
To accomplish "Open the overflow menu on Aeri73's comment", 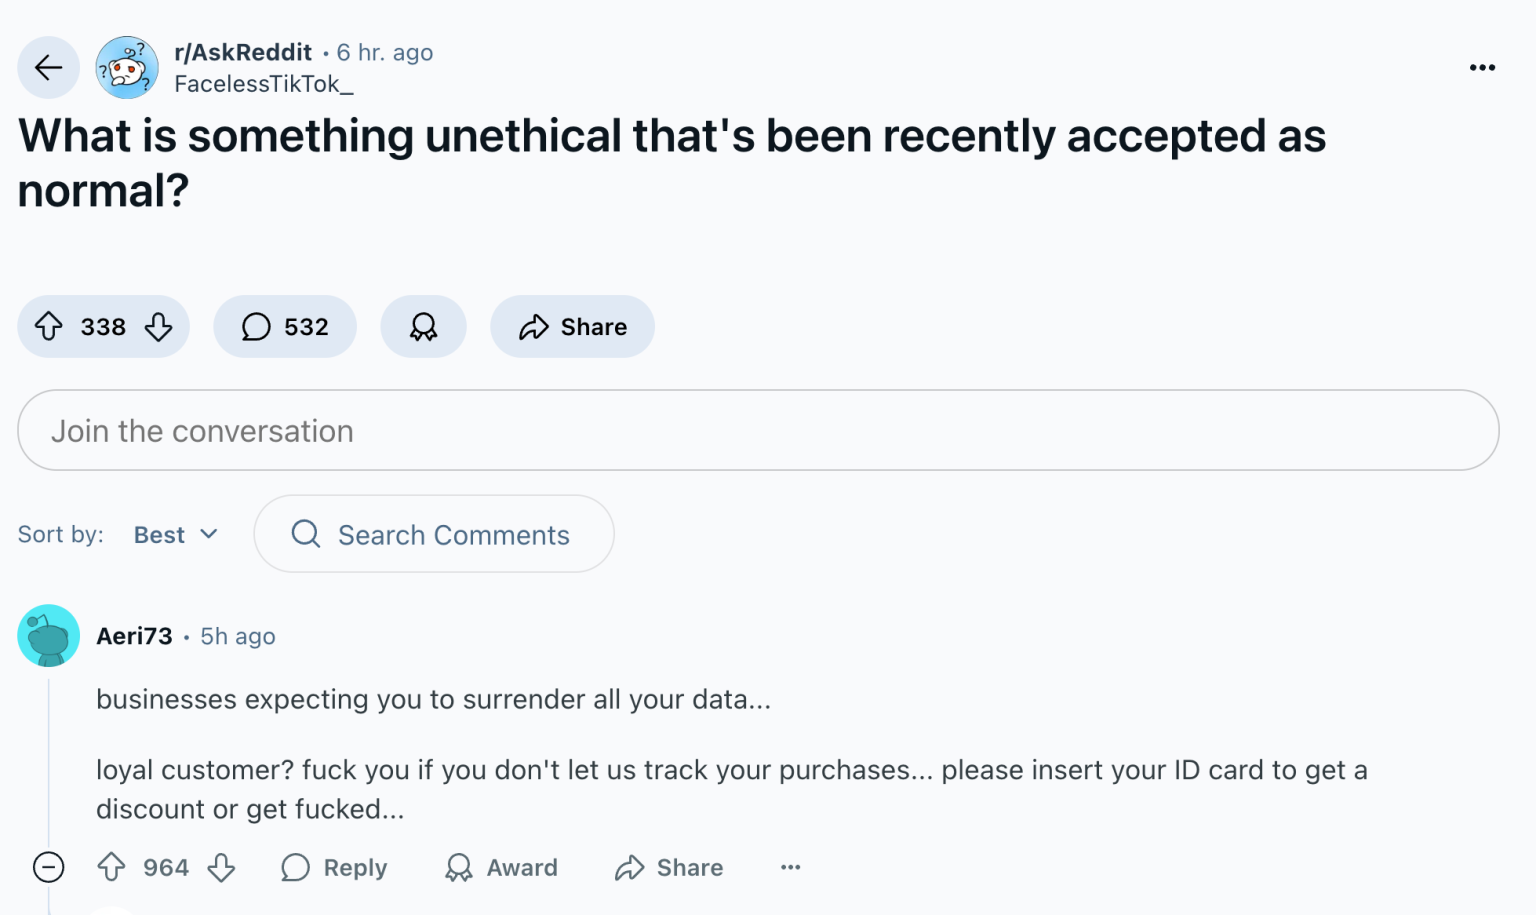I will pyautogui.click(x=790, y=867).
